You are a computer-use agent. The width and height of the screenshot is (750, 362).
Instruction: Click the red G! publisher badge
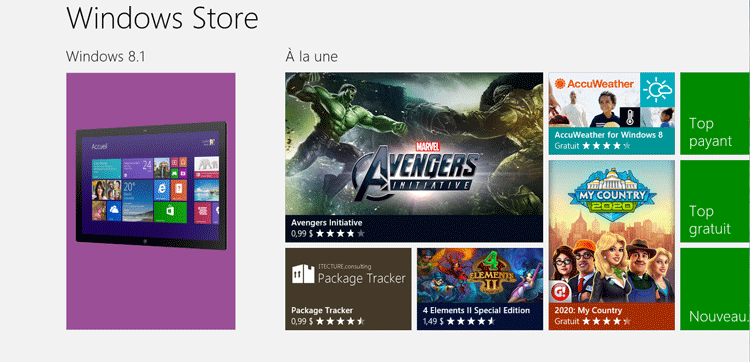tap(559, 291)
